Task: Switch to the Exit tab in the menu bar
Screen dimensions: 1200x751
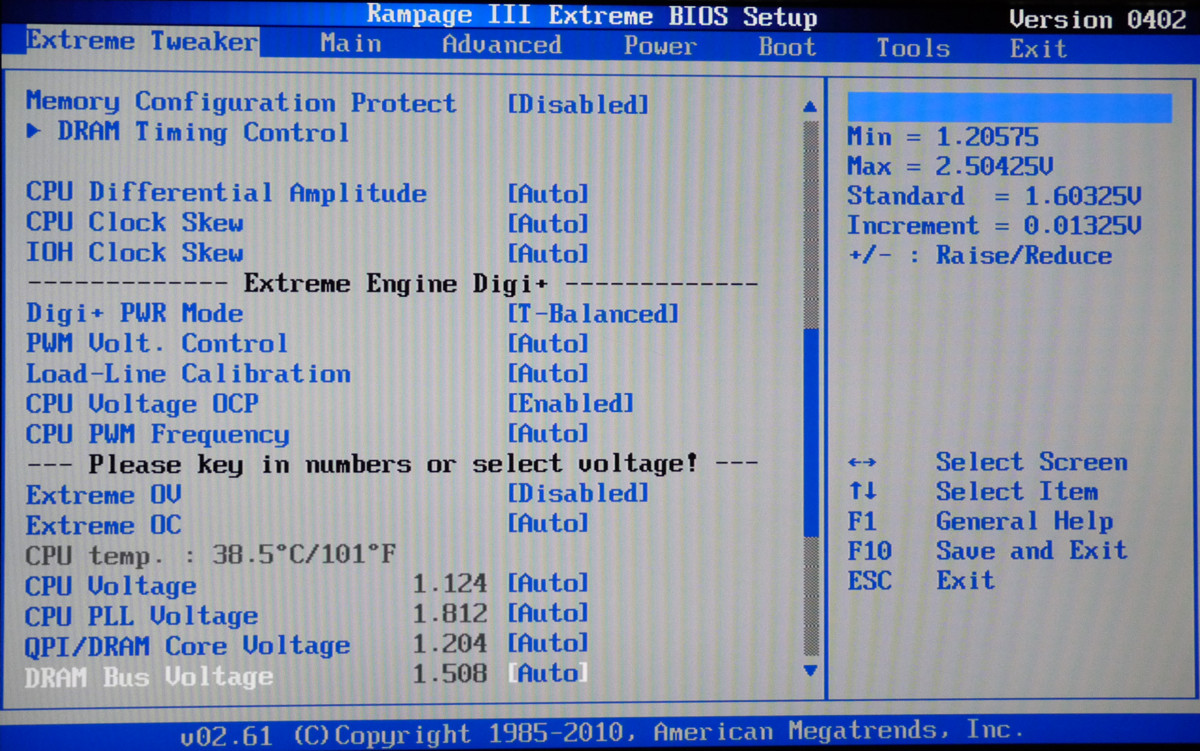Action: pos(1038,49)
